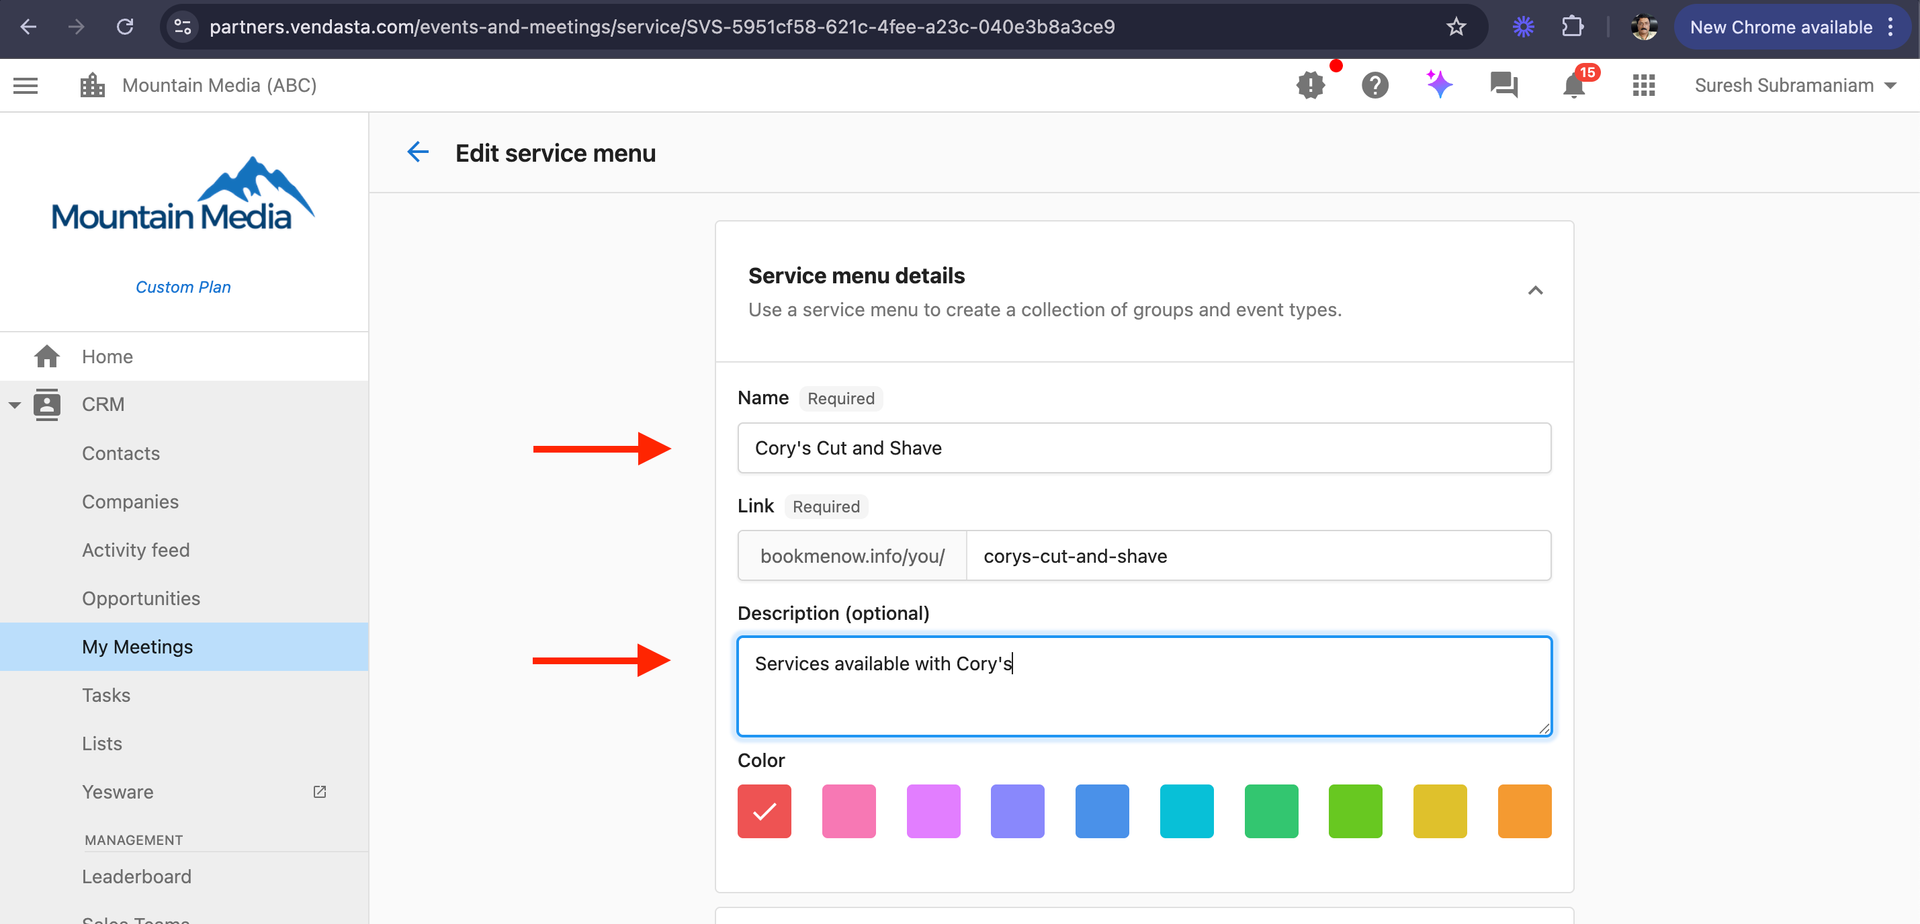Click the browser forward arrow

pos(76,27)
